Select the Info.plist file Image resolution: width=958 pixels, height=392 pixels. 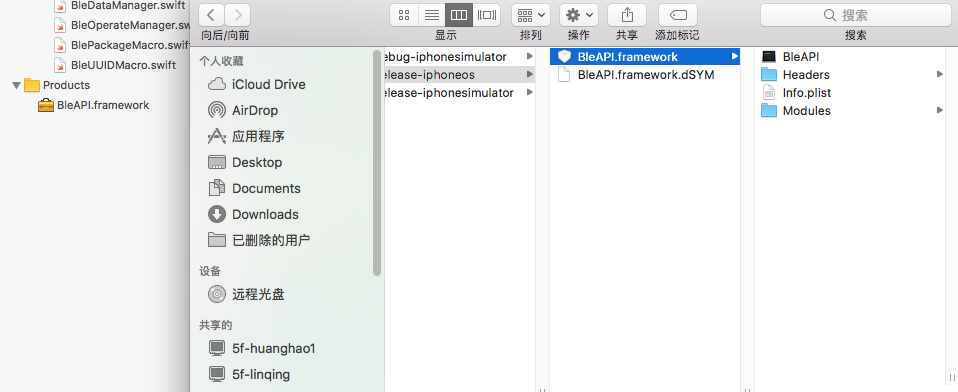(x=797, y=93)
